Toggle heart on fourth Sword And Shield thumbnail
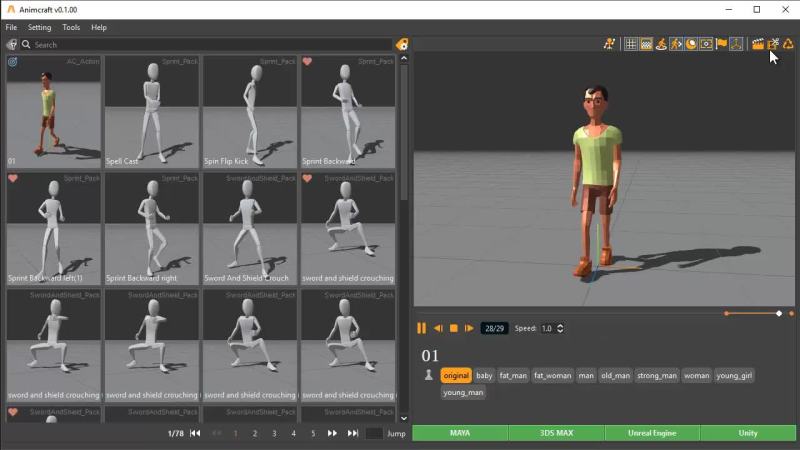Screen dimensions: 800x450 pos(307,179)
